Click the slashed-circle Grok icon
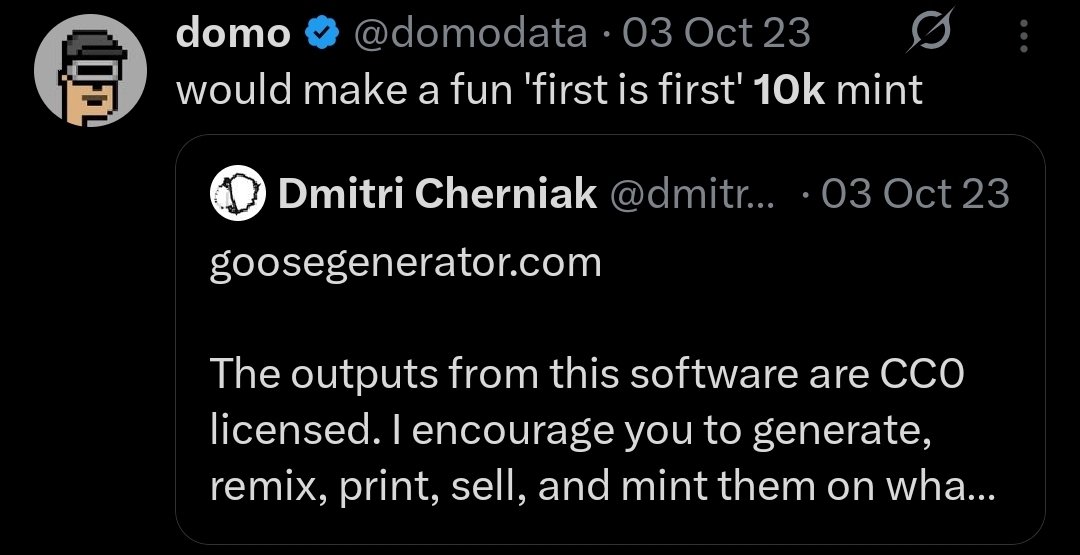Viewport: 1080px width, 555px height. coord(929,30)
